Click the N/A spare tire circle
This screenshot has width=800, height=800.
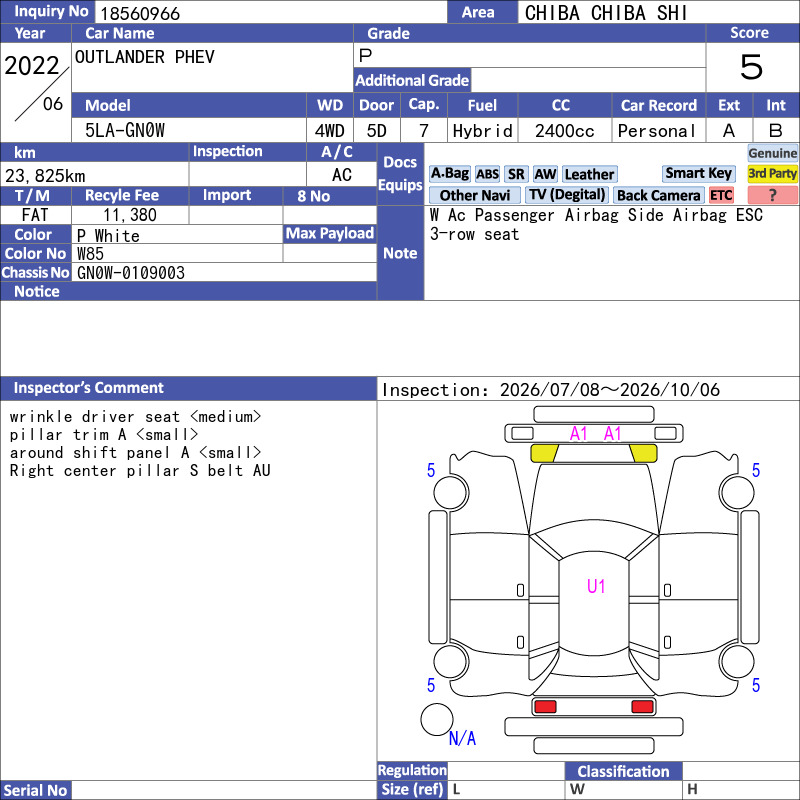437,719
